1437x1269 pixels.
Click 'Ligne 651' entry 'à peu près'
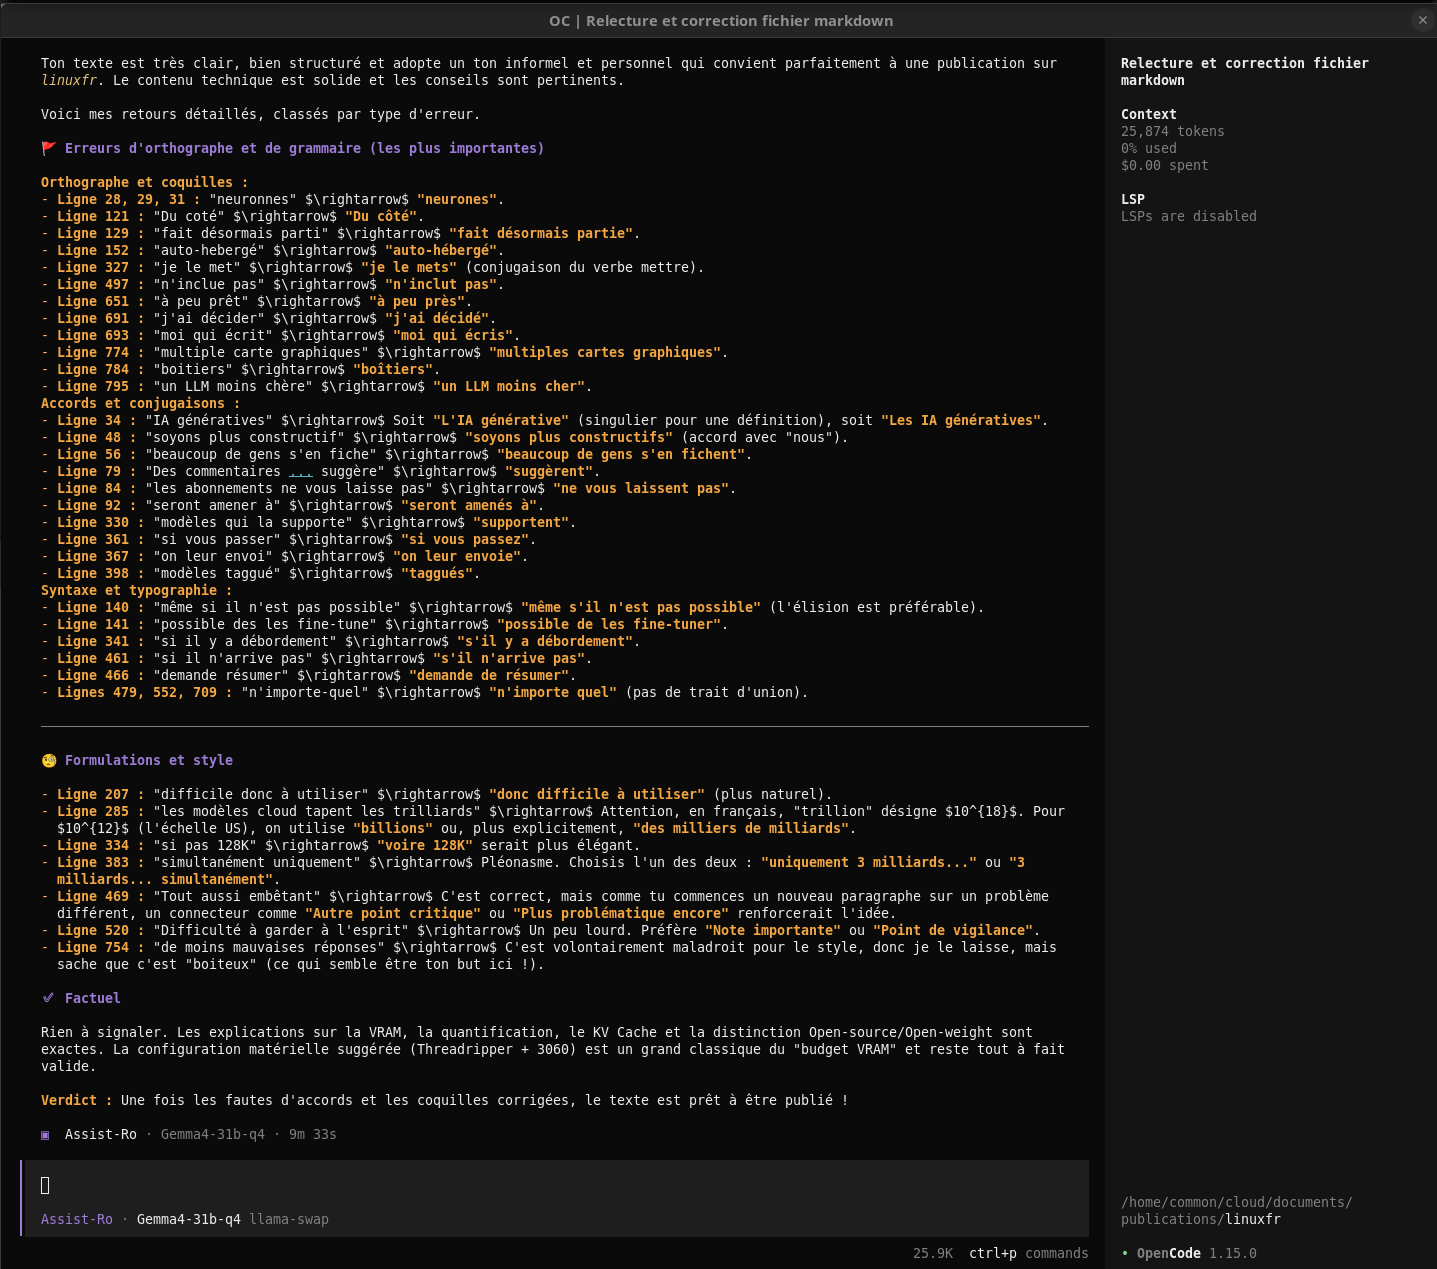pyautogui.click(x=257, y=301)
